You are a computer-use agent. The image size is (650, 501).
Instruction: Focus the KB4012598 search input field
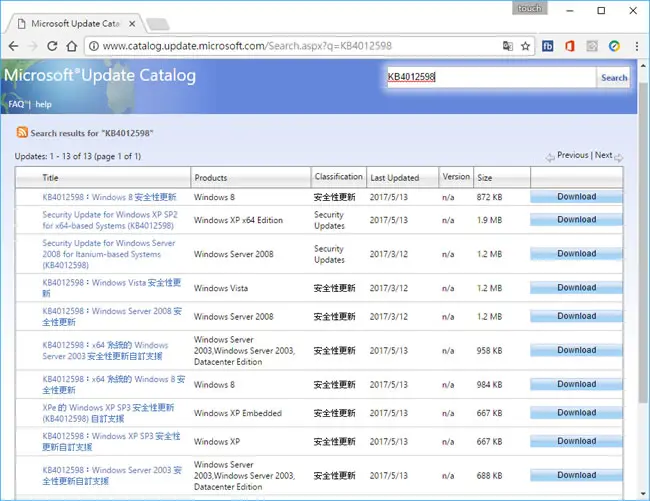pos(491,77)
